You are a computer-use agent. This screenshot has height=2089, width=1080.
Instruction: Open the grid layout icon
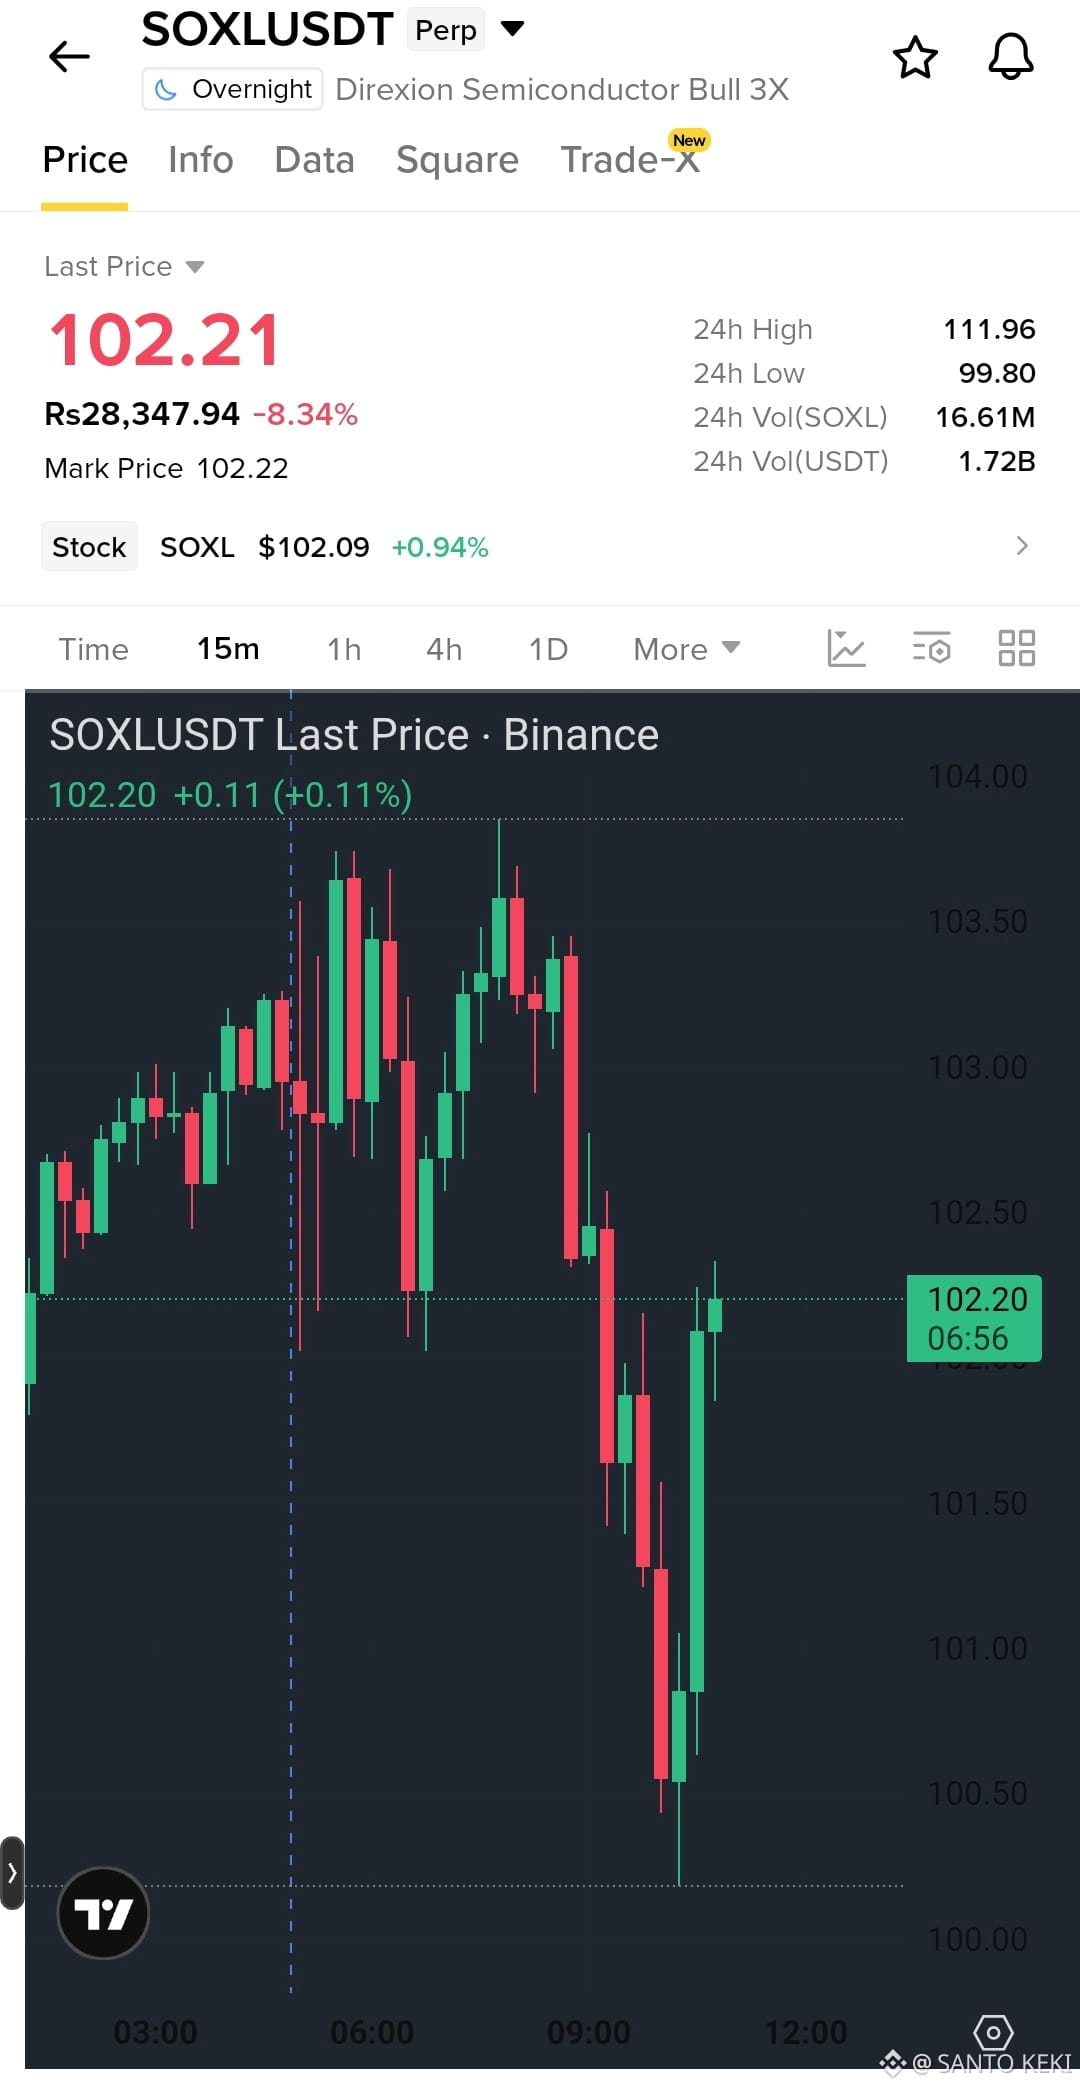1017,648
